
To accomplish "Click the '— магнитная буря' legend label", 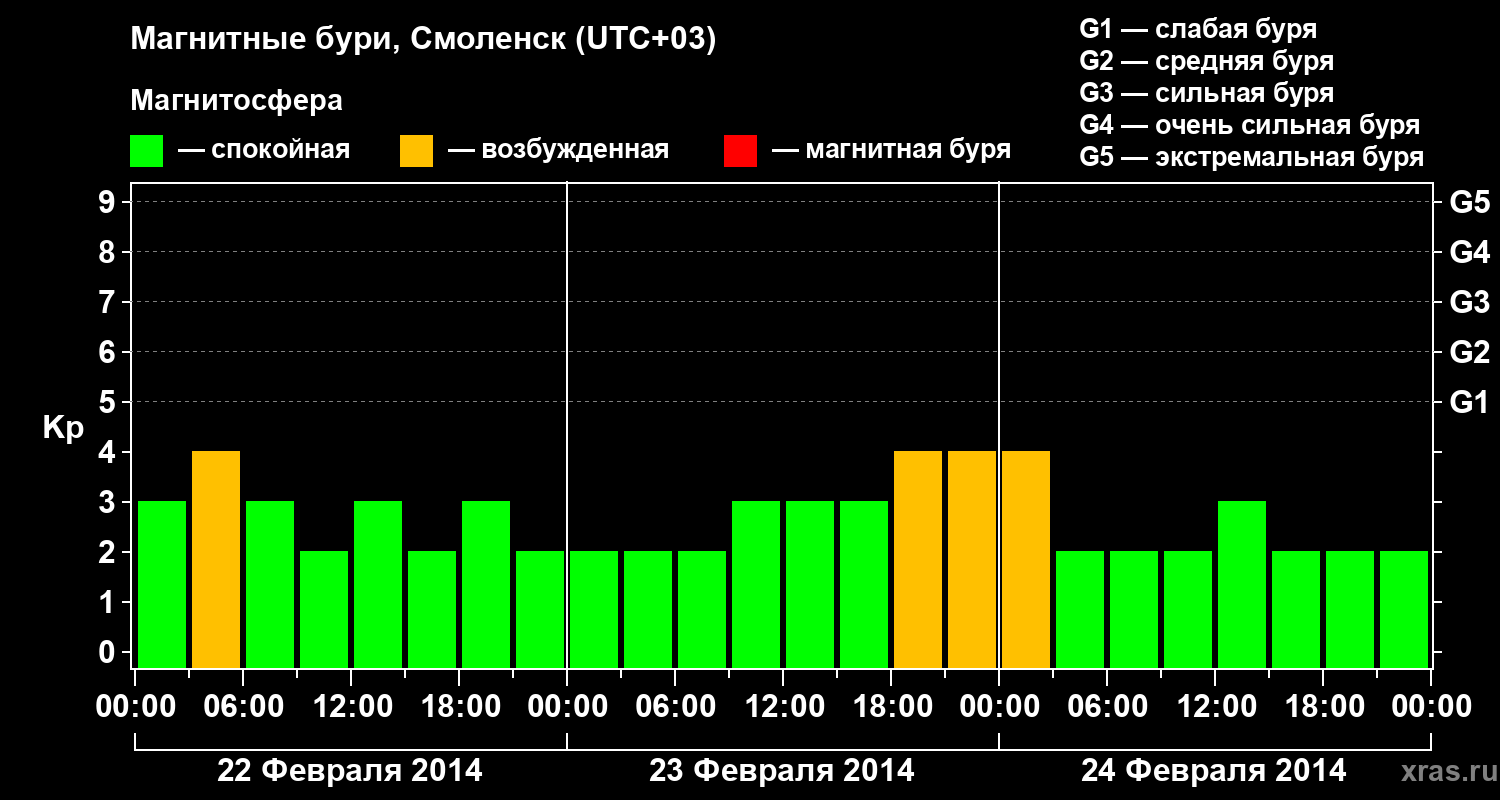I will (891, 151).
